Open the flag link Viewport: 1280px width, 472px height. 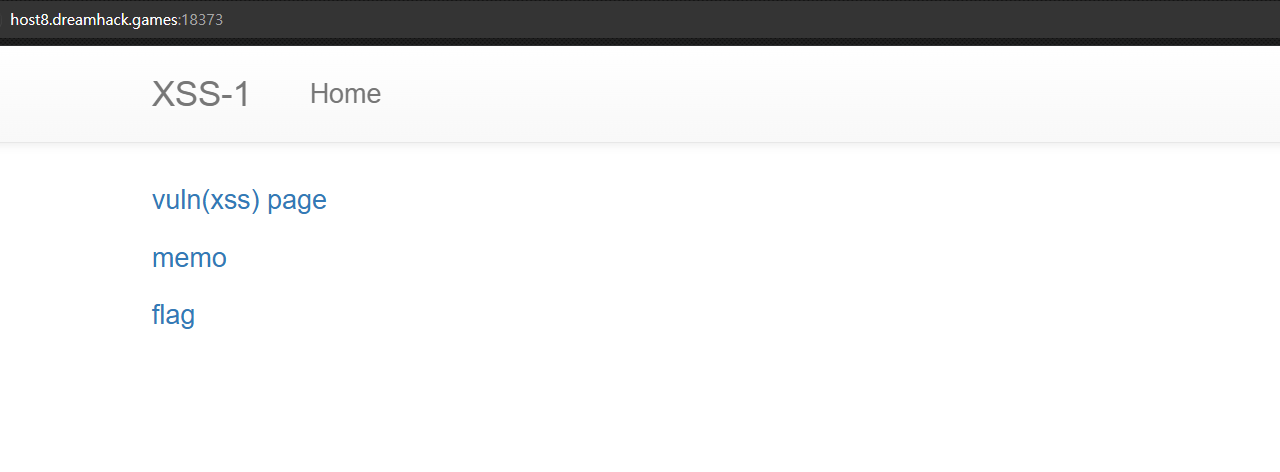(x=173, y=316)
